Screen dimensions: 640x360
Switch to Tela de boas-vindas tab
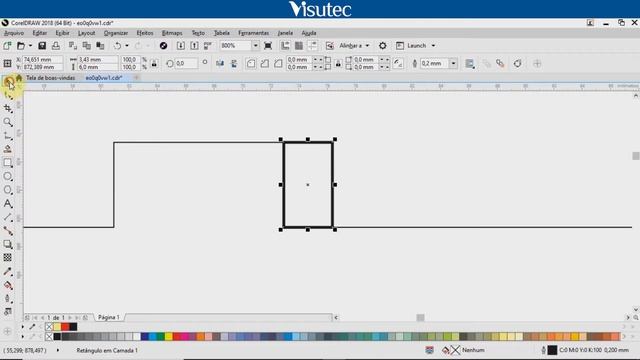(50, 78)
